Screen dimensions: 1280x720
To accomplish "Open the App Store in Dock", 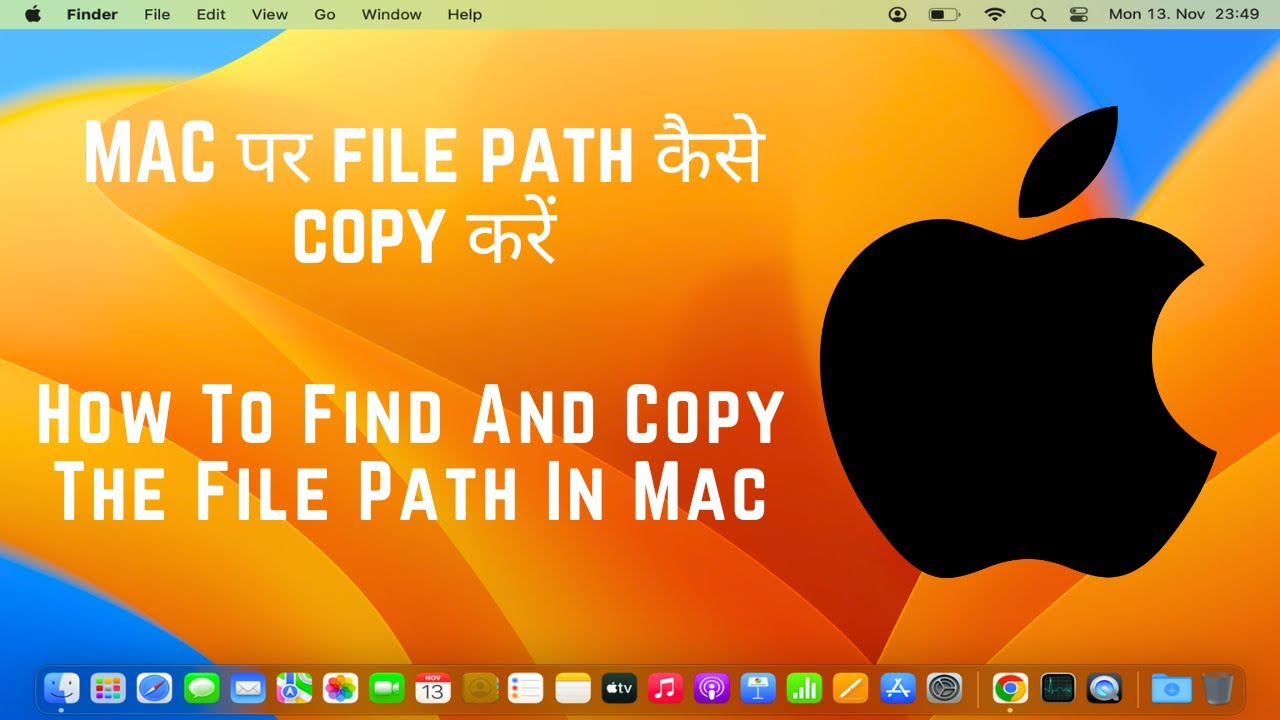I will coord(898,688).
